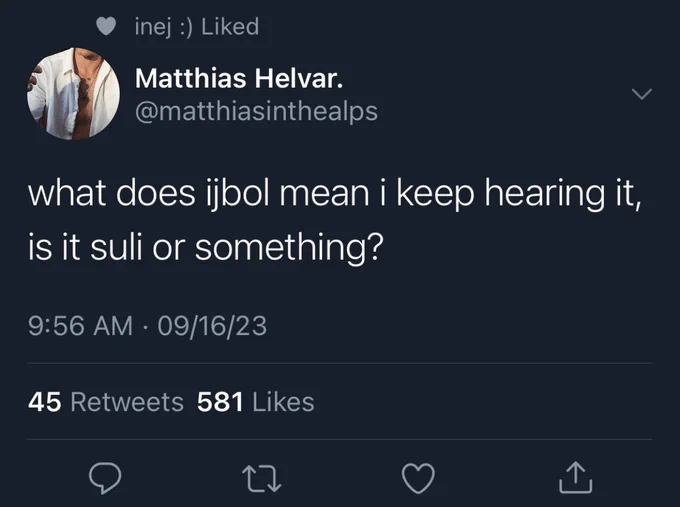
Task: Open the Matthias Helvar display name
Action: point(239,79)
